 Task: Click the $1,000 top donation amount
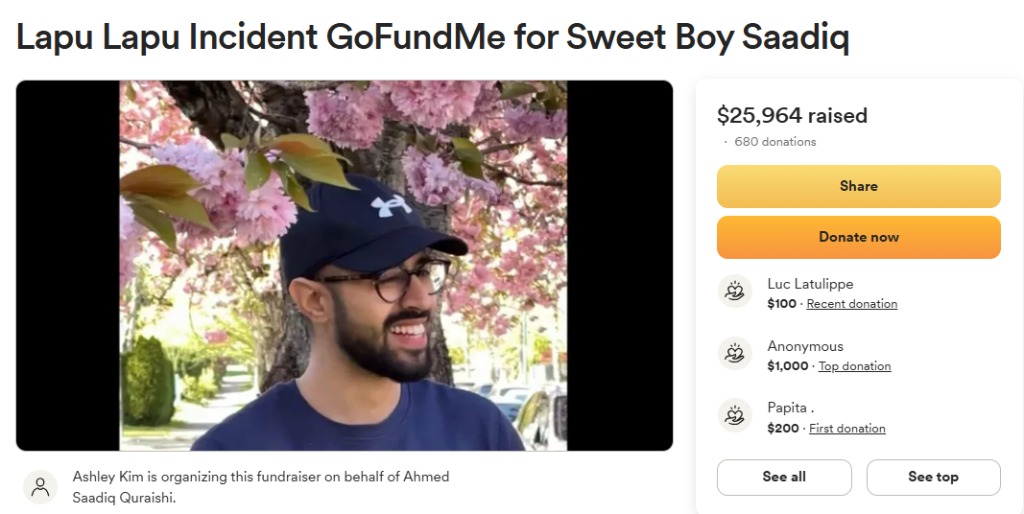(x=788, y=366)
